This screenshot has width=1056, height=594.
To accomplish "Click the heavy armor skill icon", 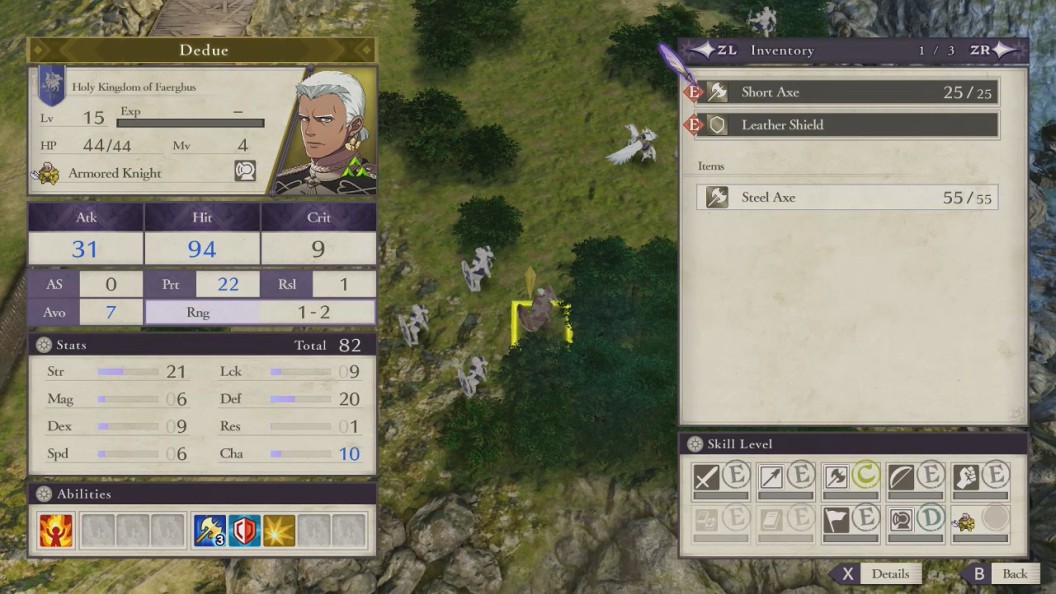I will click(900, 520).
